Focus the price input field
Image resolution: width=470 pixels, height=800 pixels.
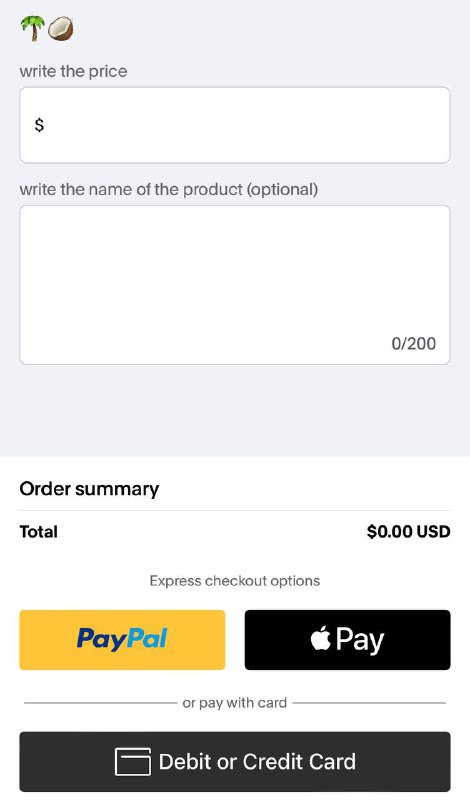click(235, 125)
